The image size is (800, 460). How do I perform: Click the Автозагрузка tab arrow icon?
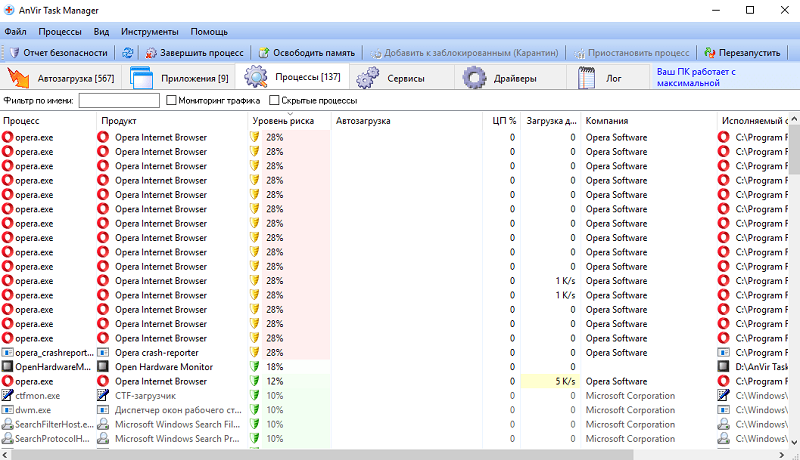click(18, 78)
